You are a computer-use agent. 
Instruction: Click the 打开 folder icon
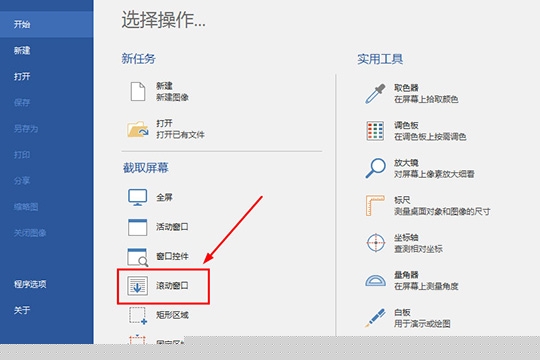point(138,129)
